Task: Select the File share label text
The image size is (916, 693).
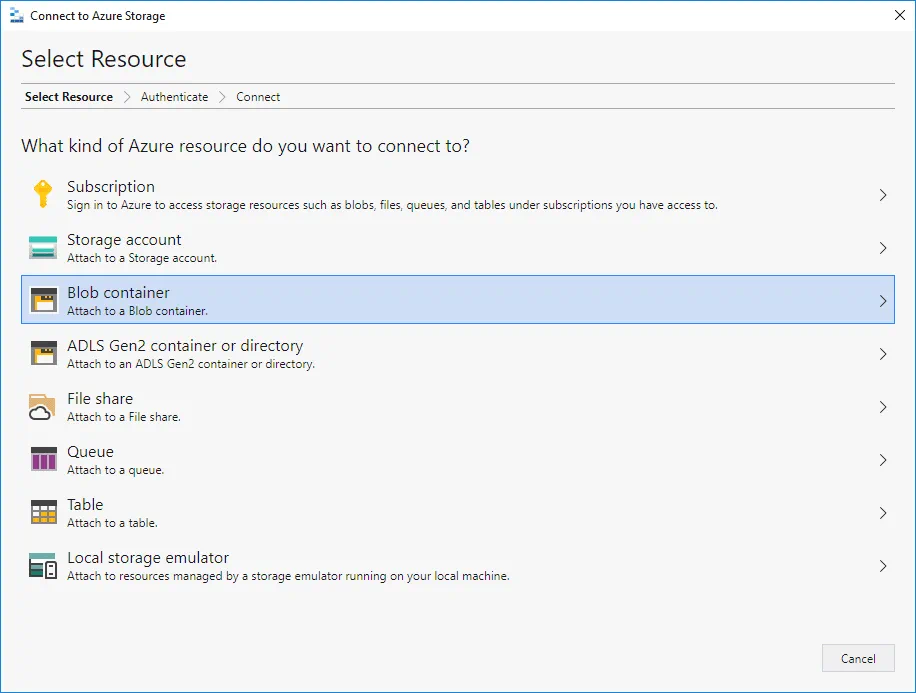Action: tap(100, 399)
